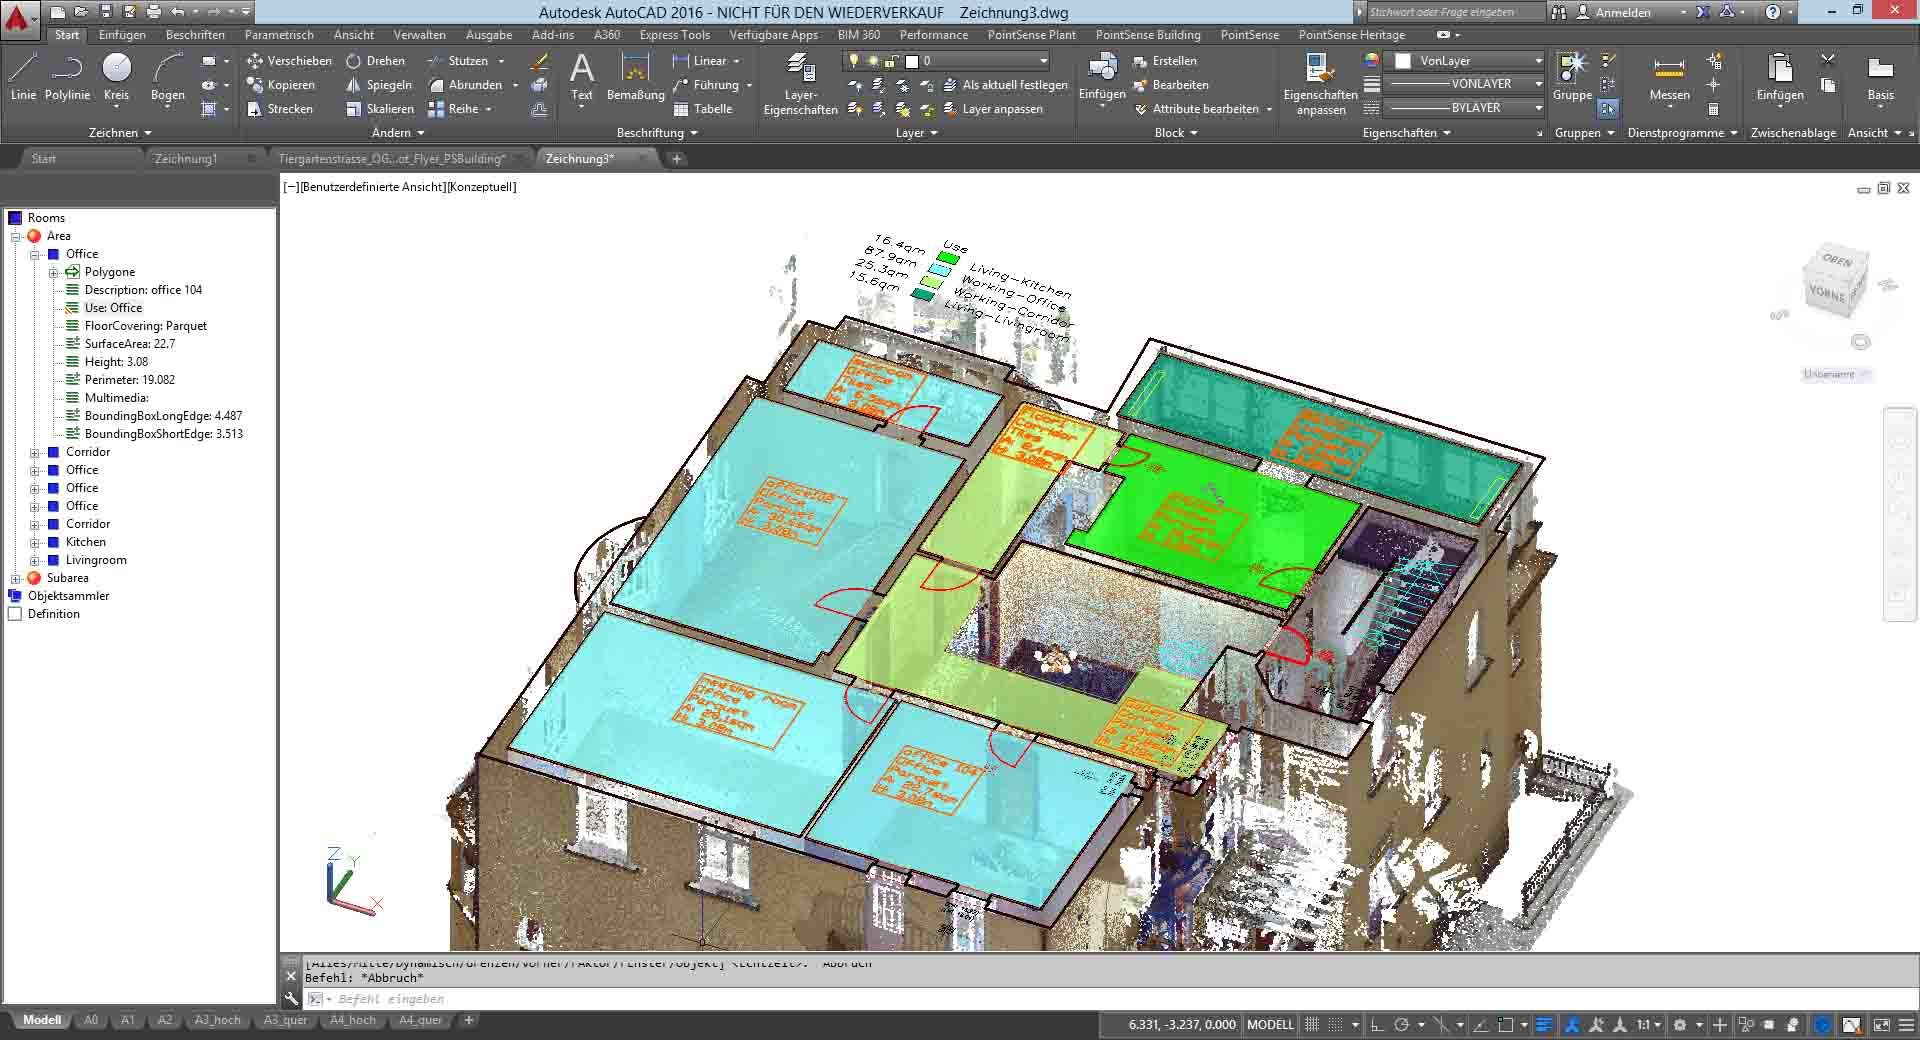1920x1040 pixels.
Task: Collapse the Area node in tree
Action: pyautogui.click(x=16, y=236)
